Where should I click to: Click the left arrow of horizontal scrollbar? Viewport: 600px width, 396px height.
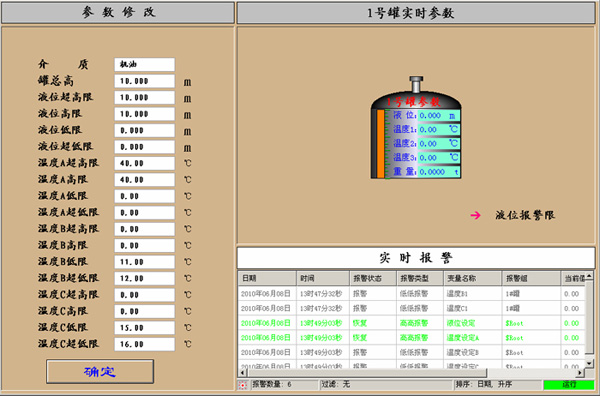pos(242,372)
